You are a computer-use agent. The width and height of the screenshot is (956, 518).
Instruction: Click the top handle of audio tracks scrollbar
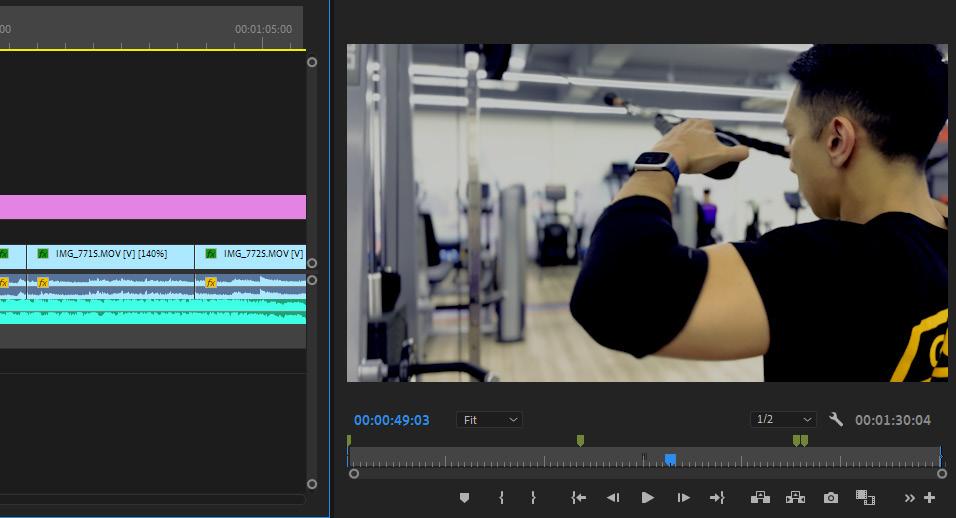pyautogui.click(x=312, y=280)
